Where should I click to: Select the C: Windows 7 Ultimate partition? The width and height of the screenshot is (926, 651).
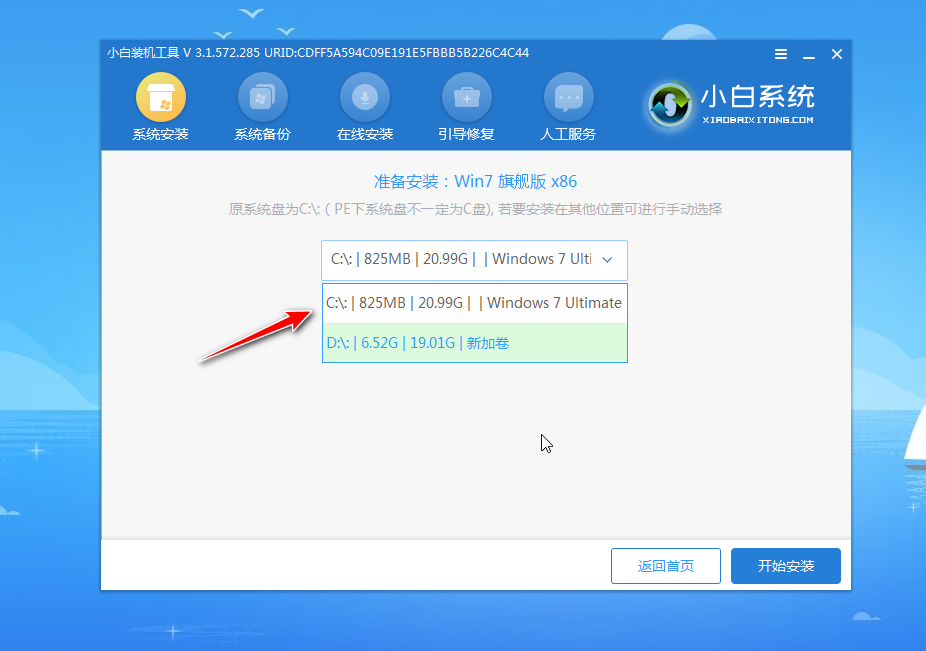click(x=474, y=302)
